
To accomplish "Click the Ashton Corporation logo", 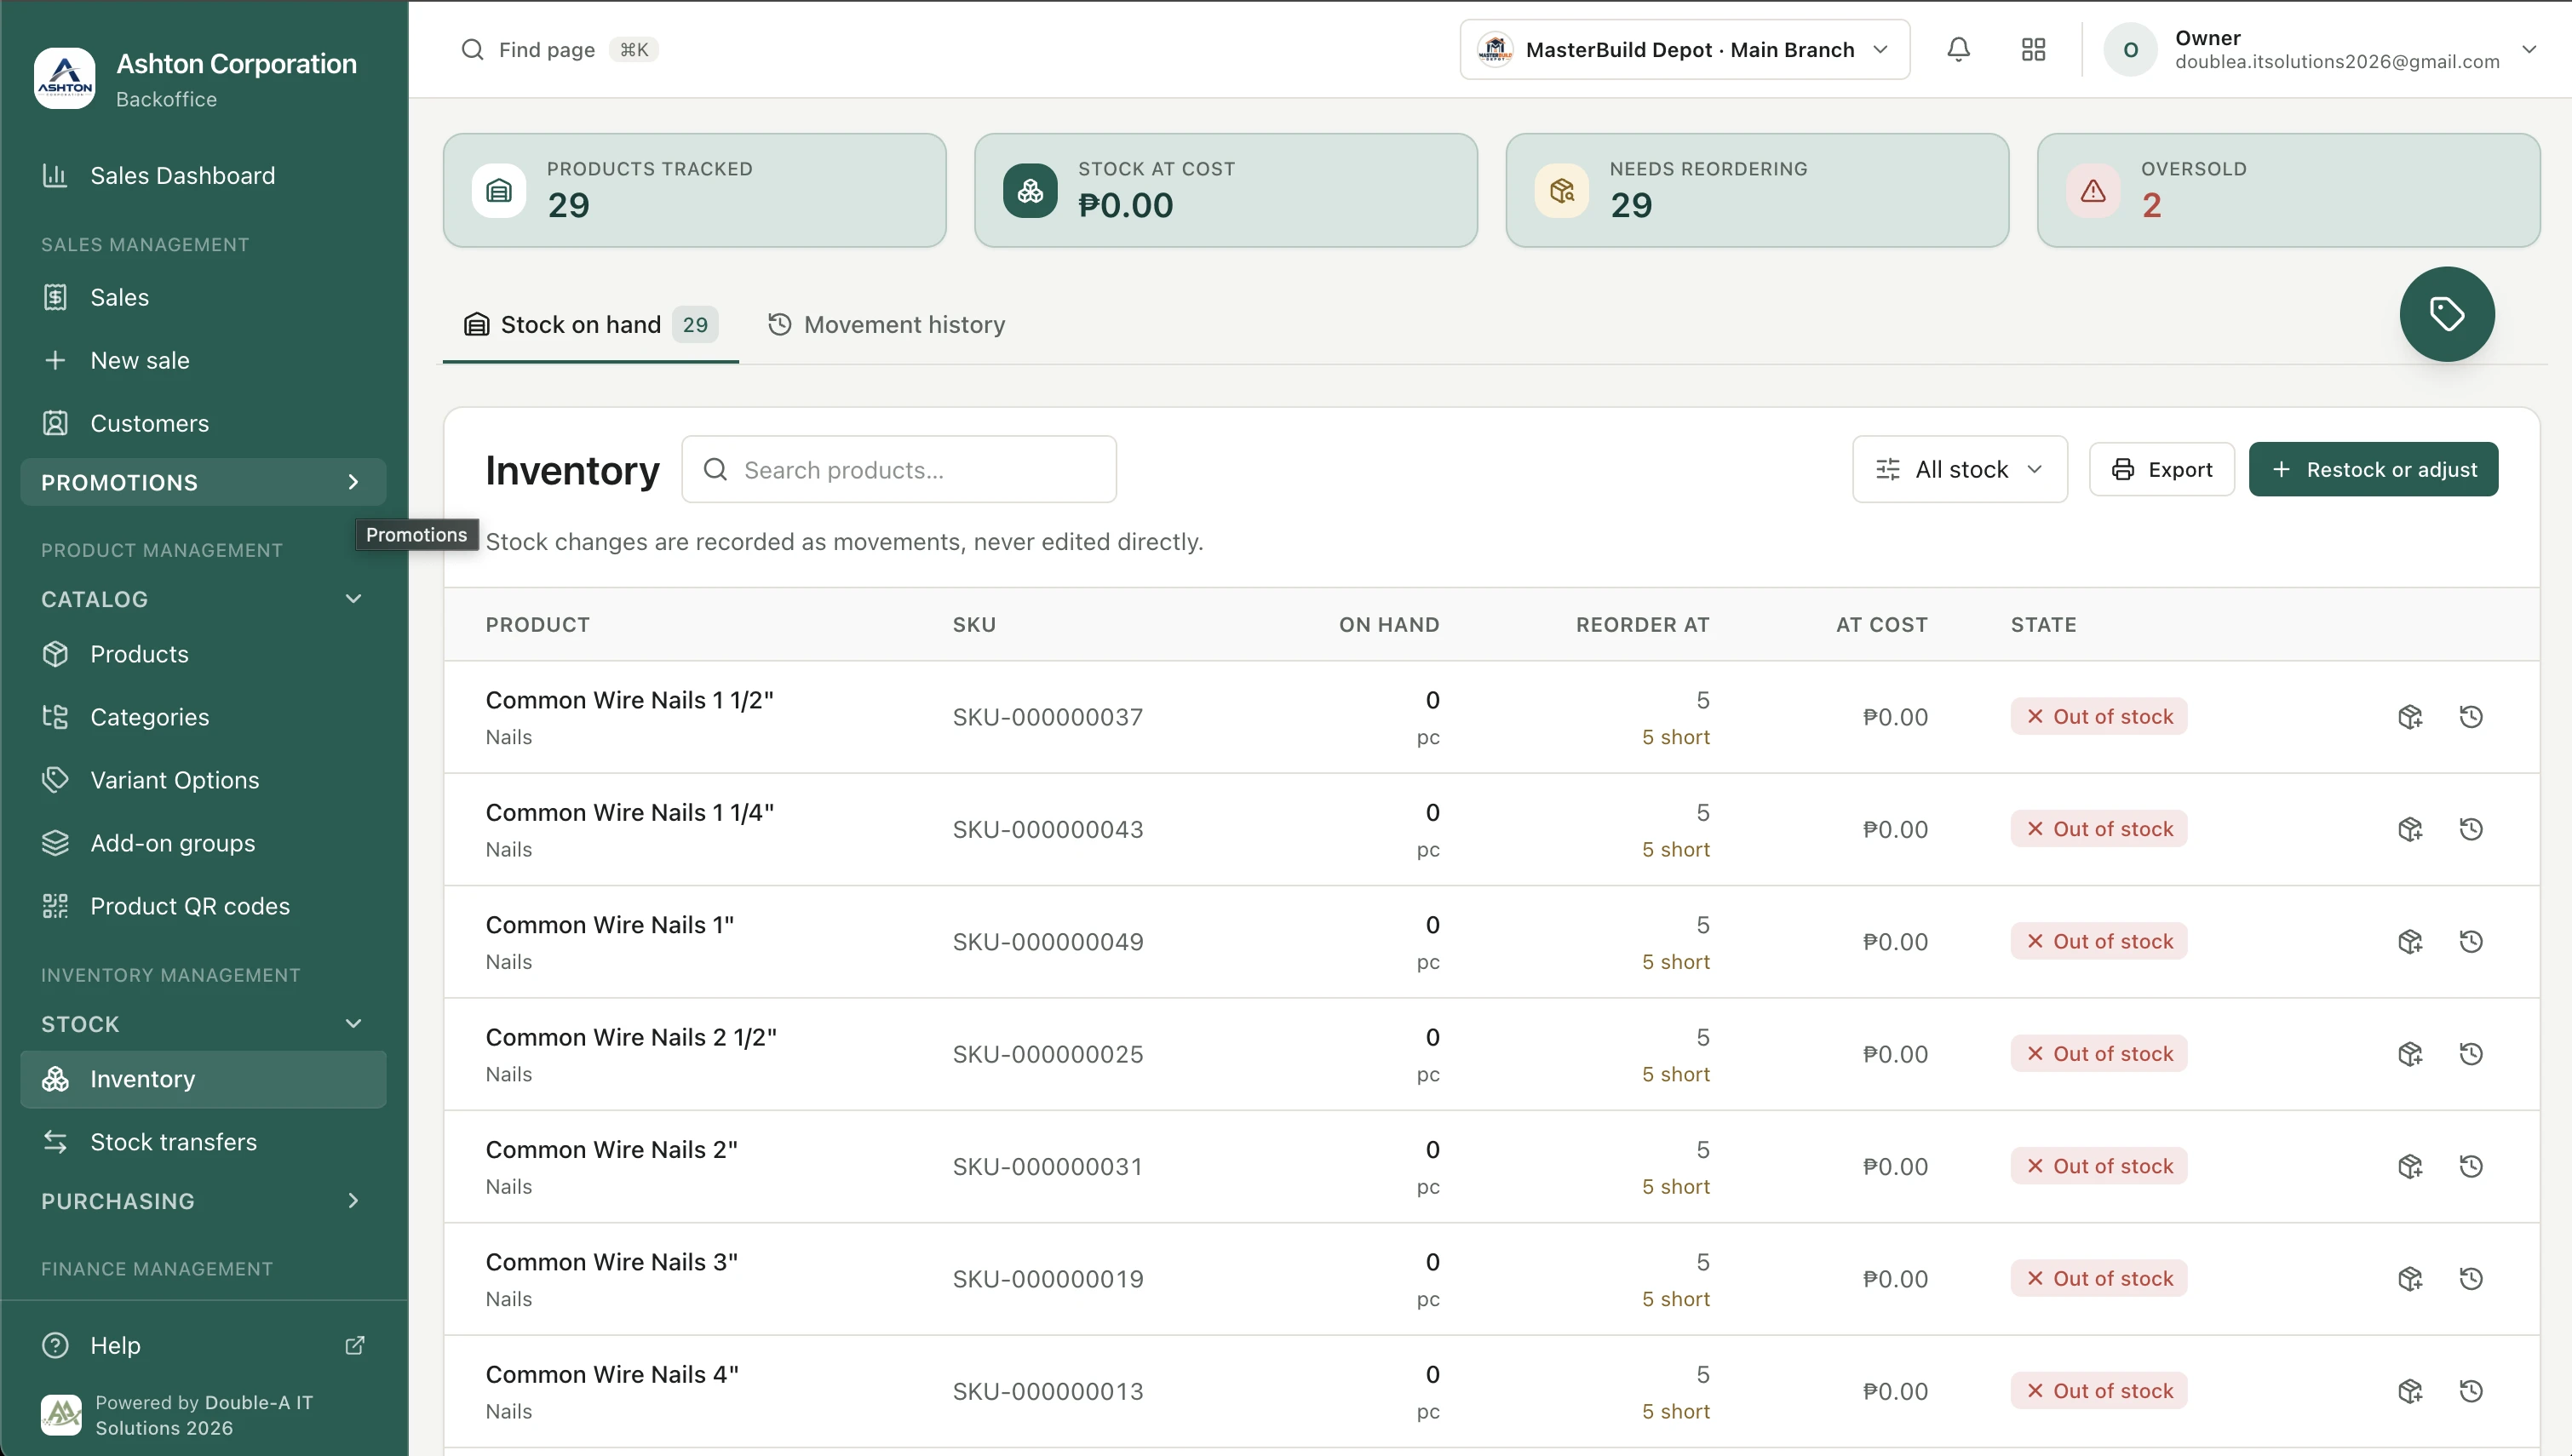I will (x=65, y=78).
